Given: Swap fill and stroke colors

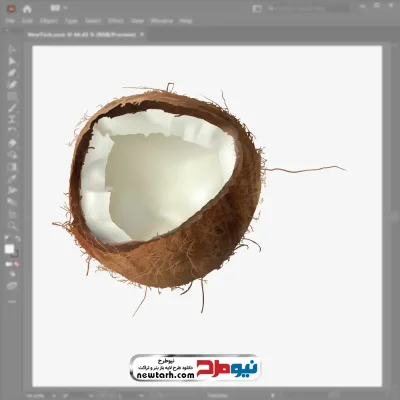Looking at the screenshot, I should 17,239.
